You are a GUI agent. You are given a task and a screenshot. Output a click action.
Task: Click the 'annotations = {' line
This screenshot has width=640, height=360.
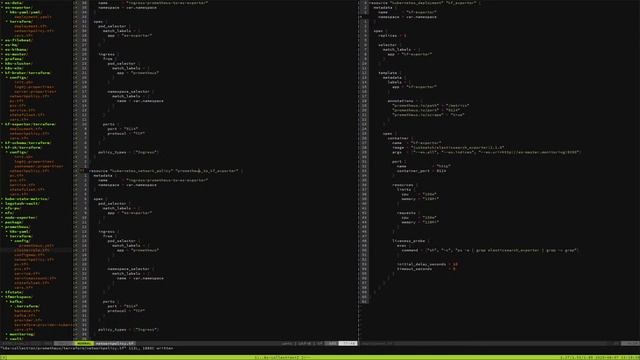pos(405,101)
